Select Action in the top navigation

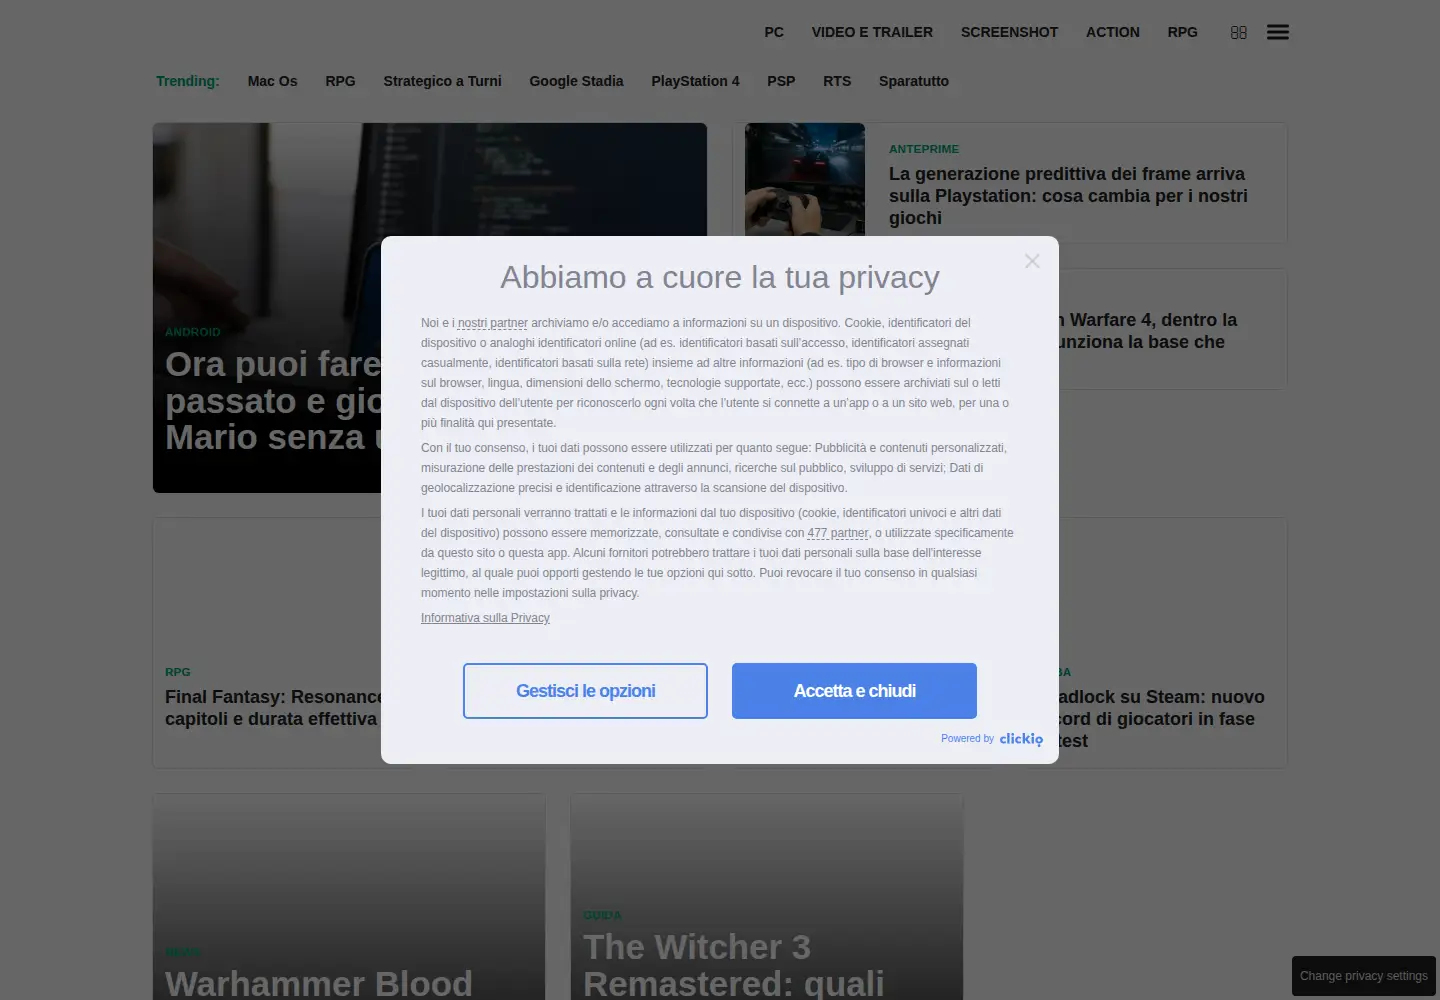[x=1113, y=32]
